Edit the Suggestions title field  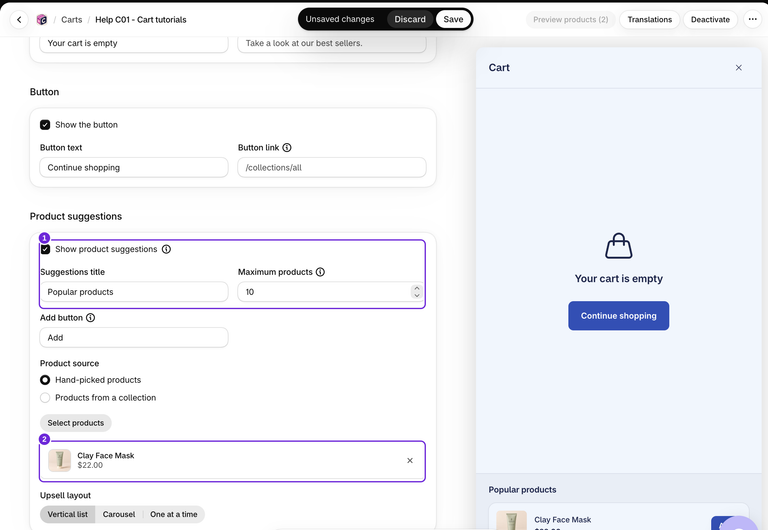(x=134, y=292)
